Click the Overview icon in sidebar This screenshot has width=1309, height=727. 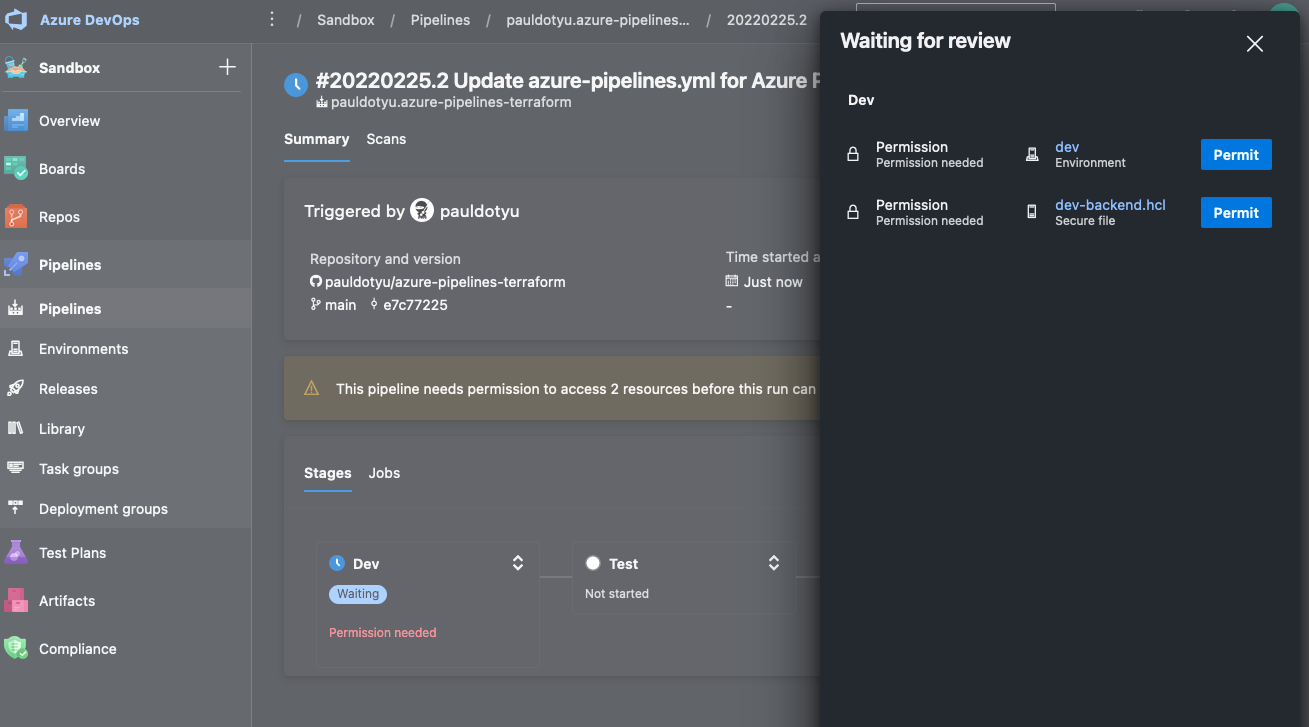pos(16,120)
